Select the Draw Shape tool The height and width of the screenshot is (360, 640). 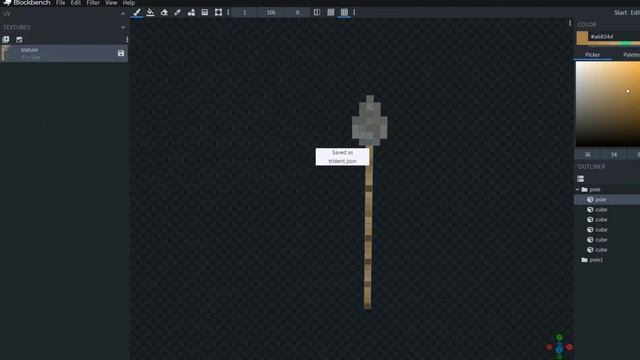point(191,12)
